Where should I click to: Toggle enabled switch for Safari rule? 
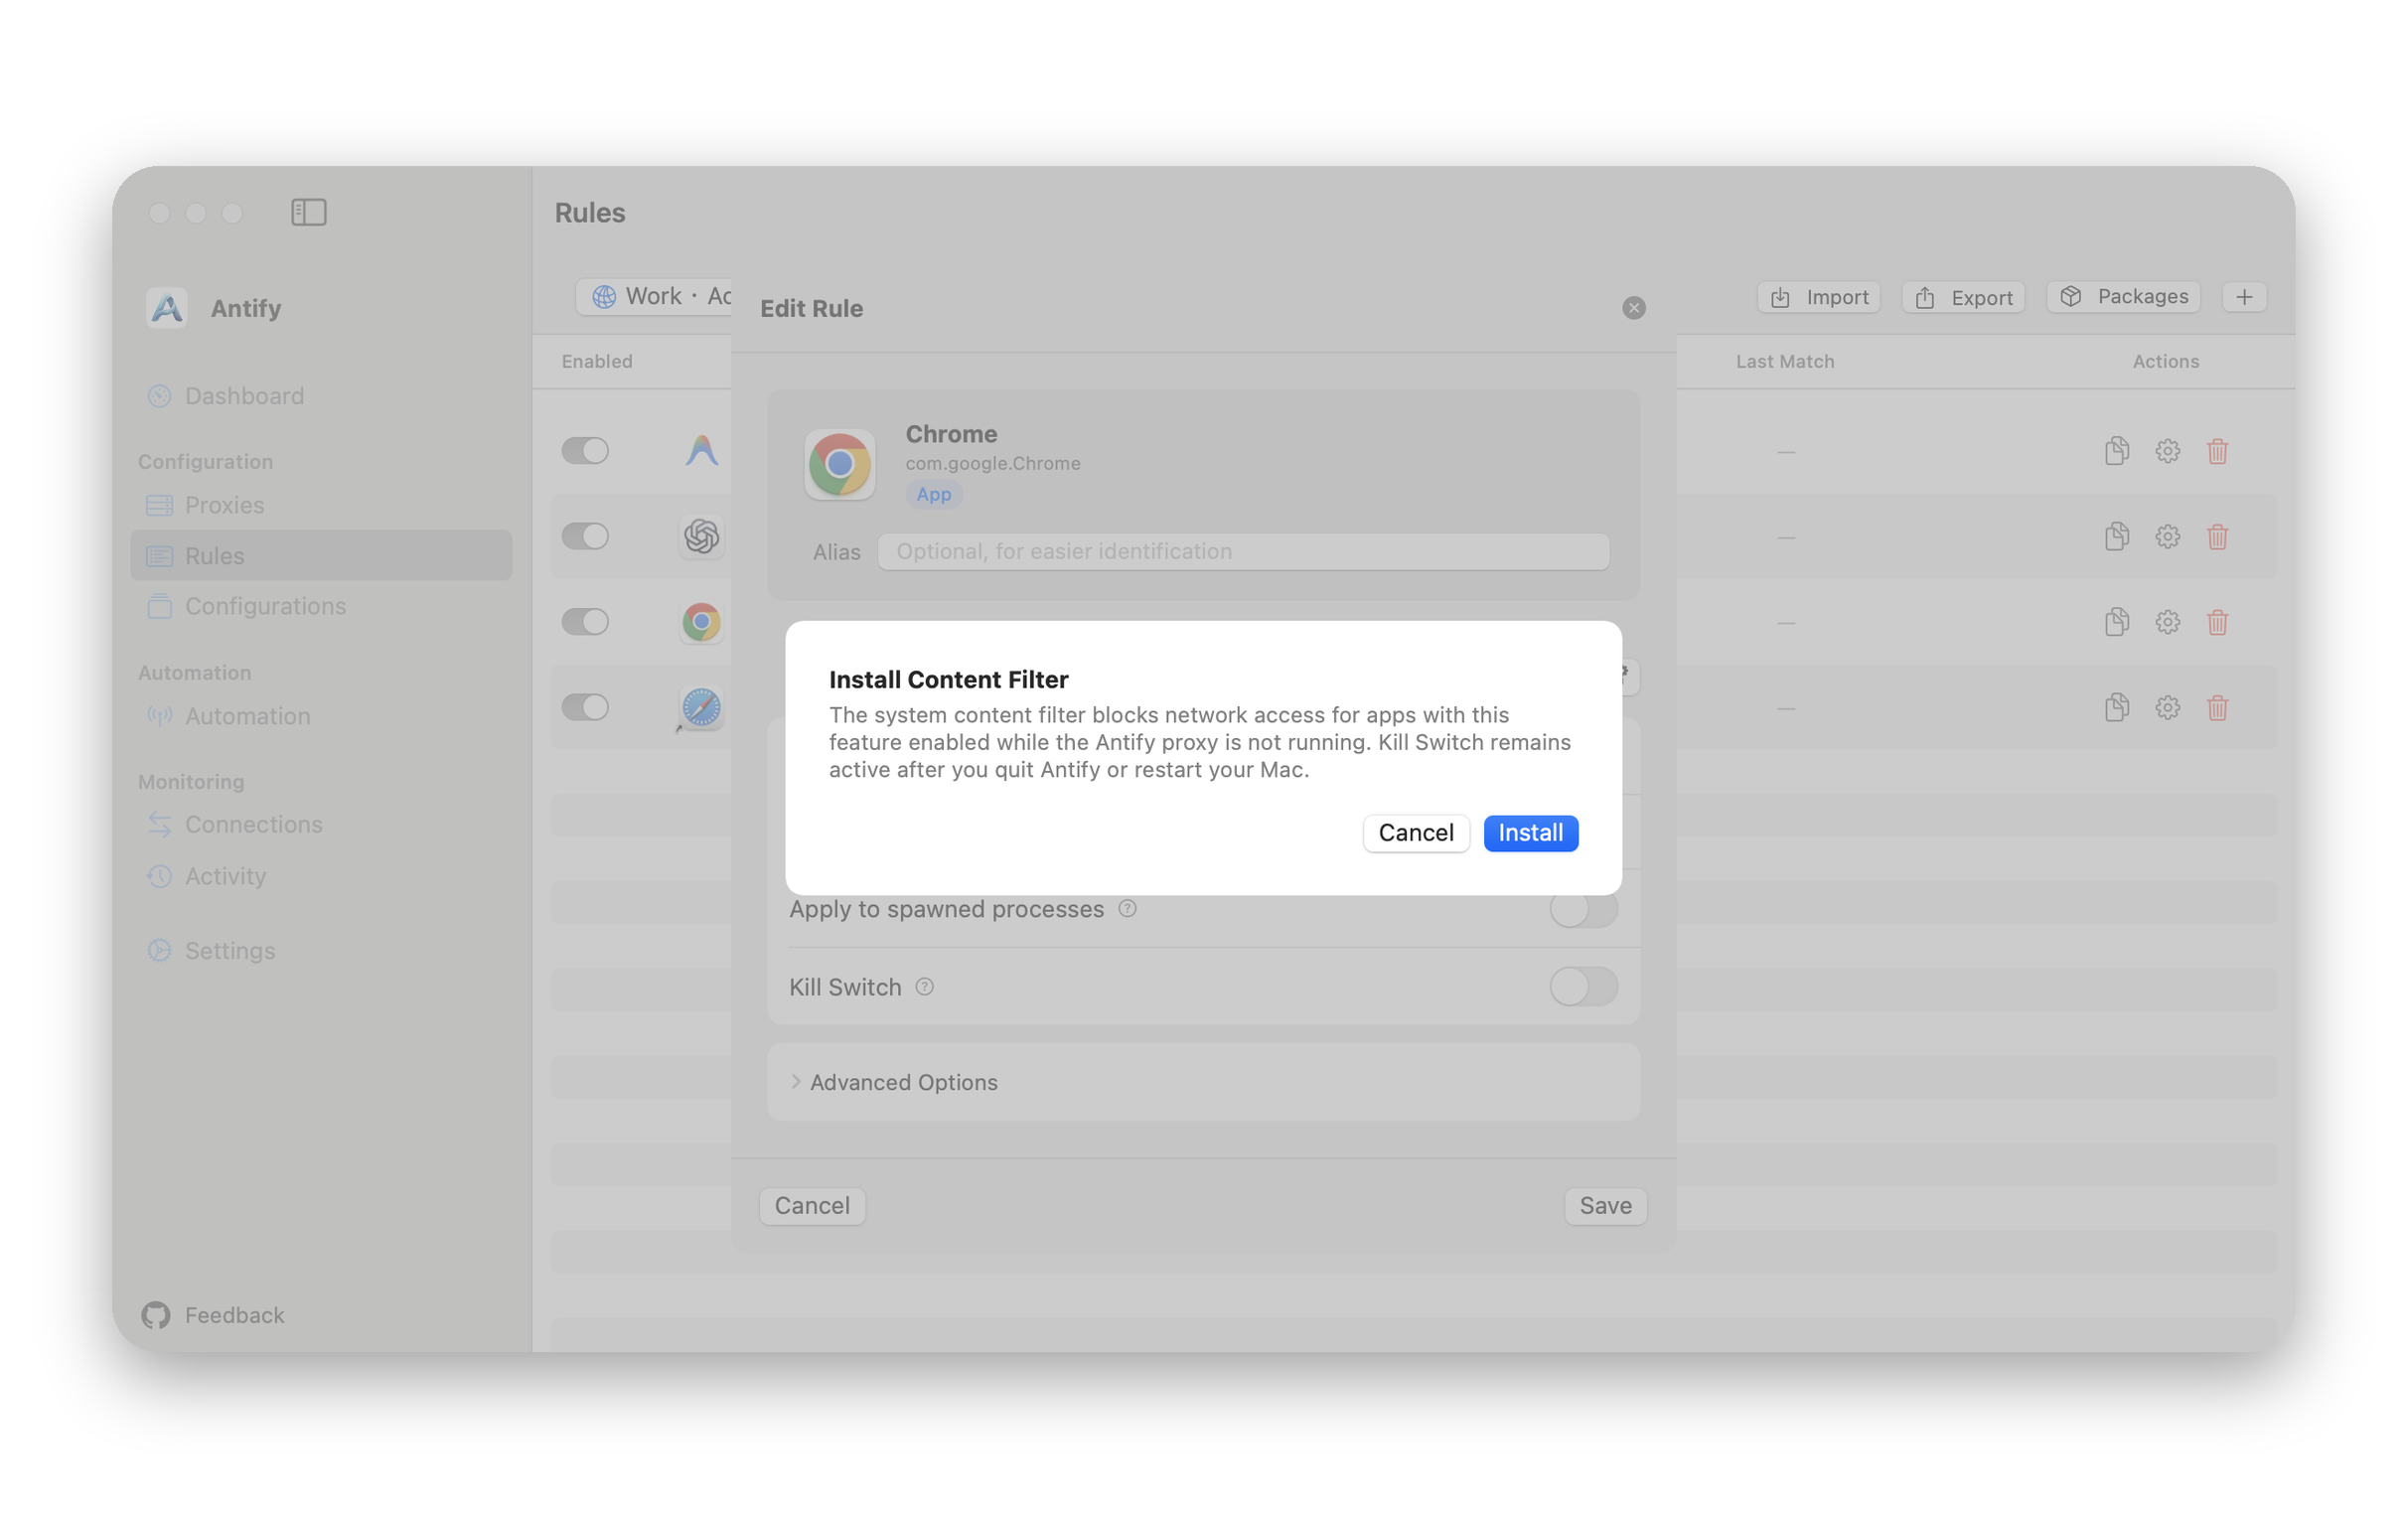(x=585, y=708)
